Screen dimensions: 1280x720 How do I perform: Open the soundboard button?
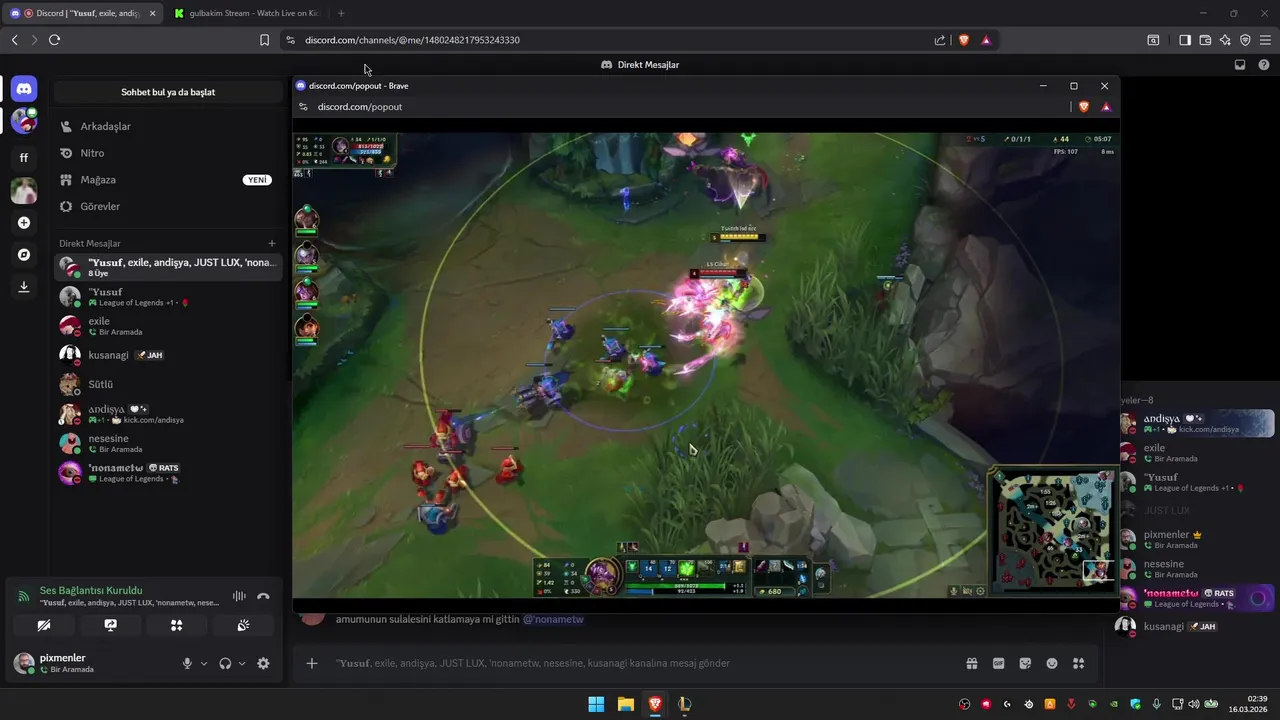pyautogui.click(x=243, y=625)
